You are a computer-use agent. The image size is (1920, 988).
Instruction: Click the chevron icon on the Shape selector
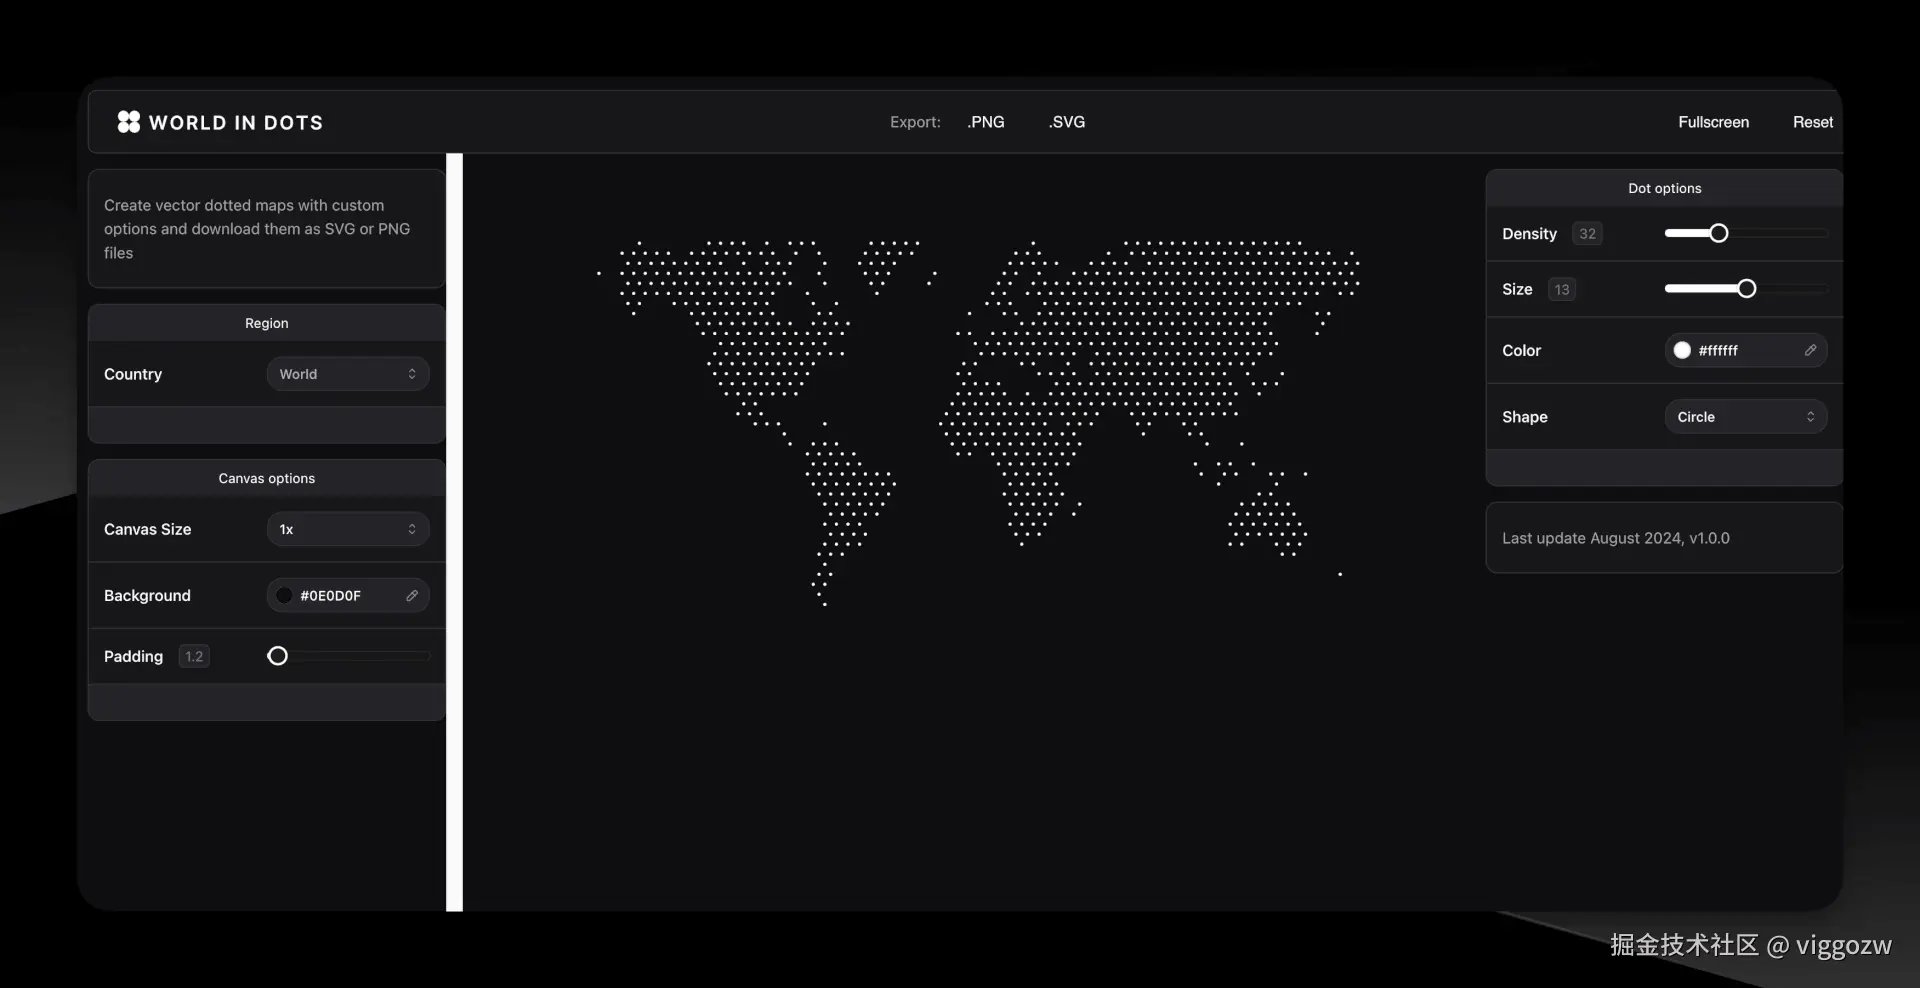click(x=1811, y=416)
